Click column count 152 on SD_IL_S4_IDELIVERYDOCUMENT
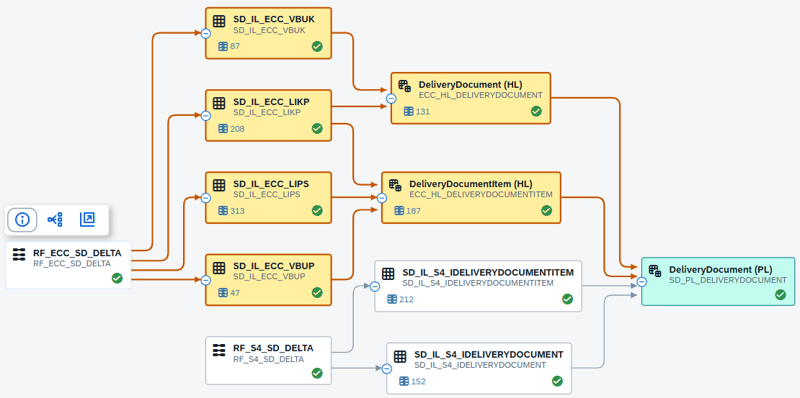This screenshot has height=398, width=800. coord(418,382)
